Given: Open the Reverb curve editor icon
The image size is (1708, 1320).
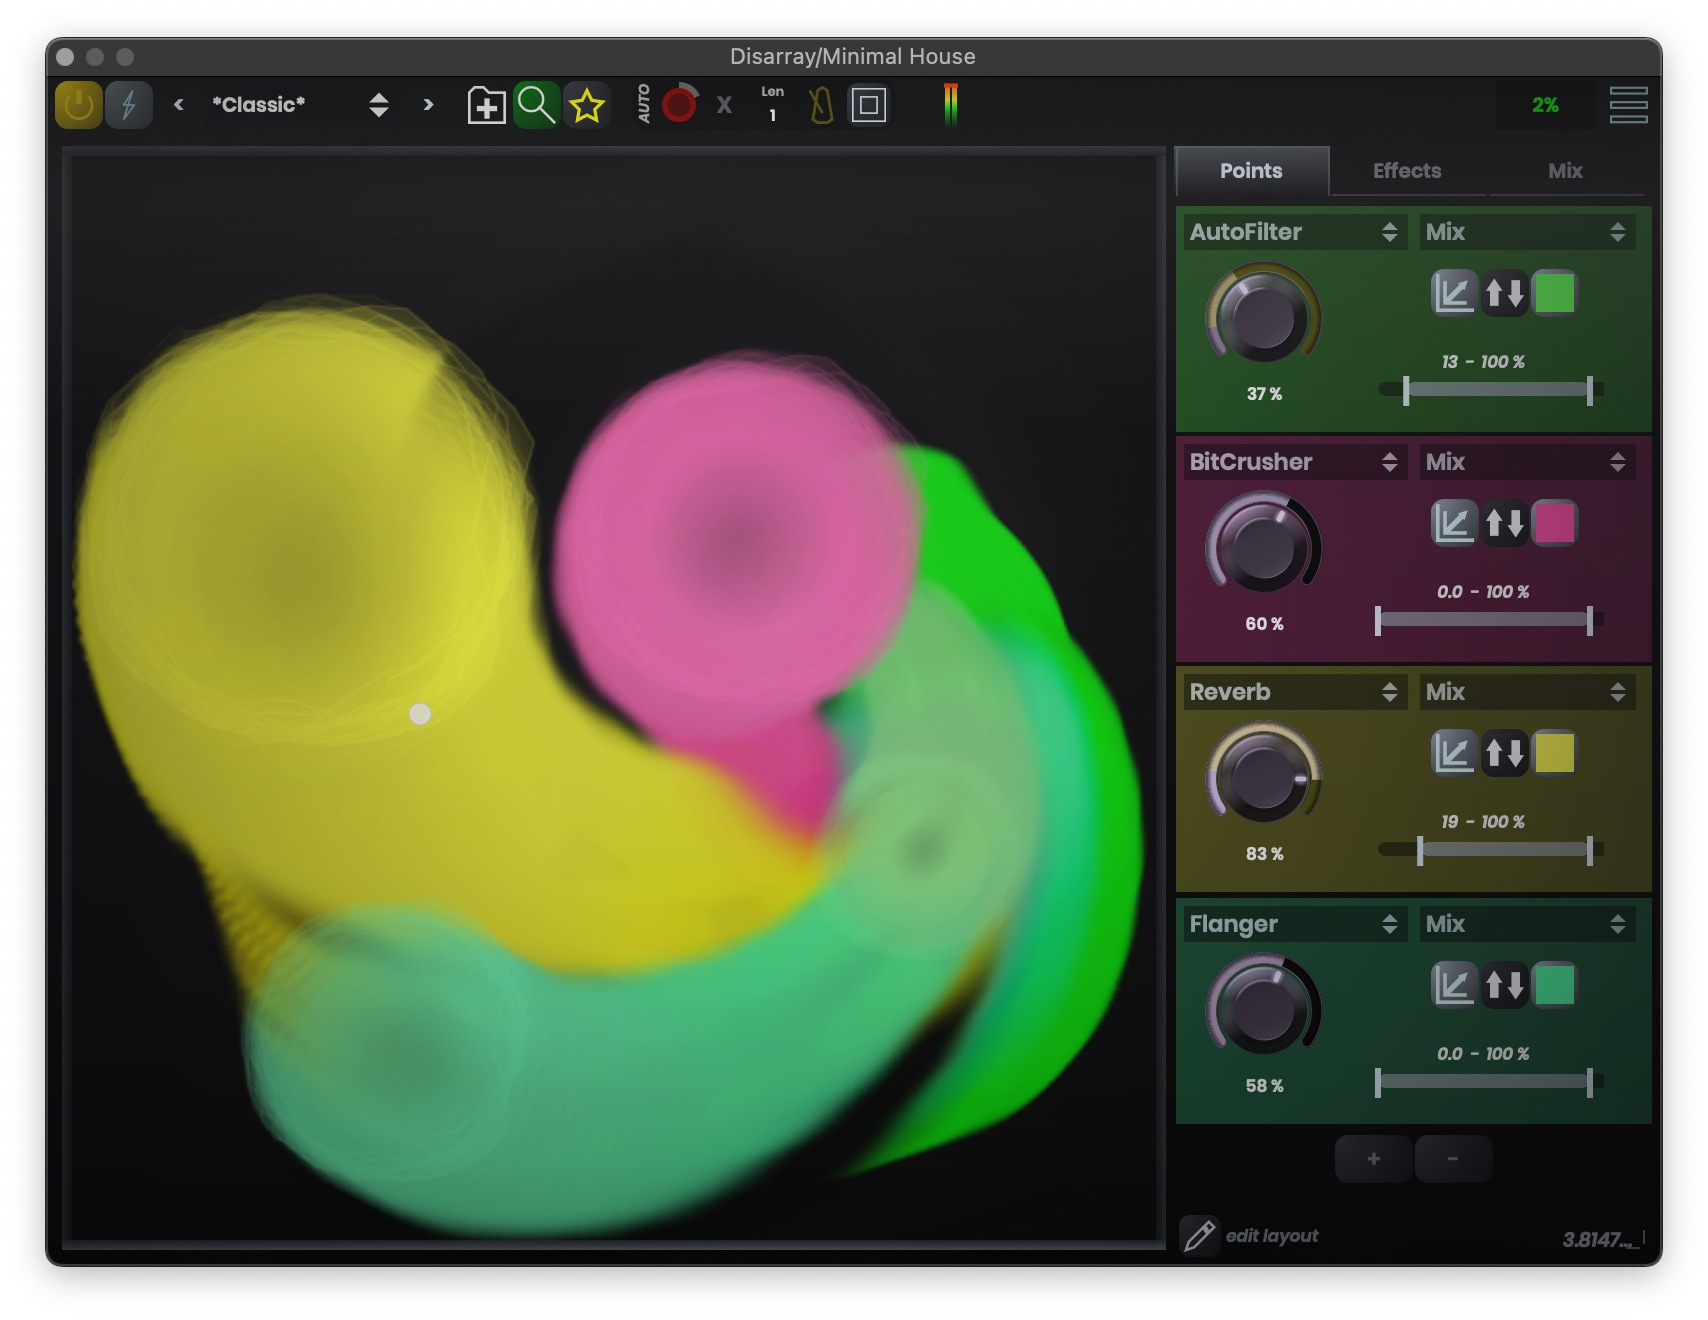Looking at the screenshot, I should (1453, 754).
